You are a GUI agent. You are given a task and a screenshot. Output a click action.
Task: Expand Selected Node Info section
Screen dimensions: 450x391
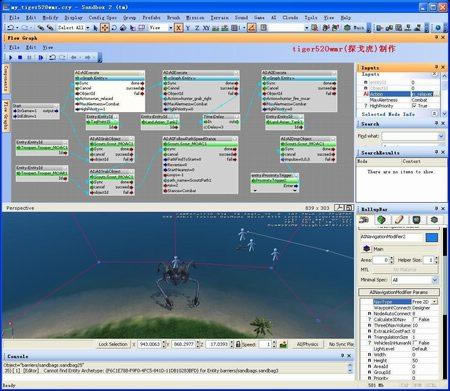(435, 114)
